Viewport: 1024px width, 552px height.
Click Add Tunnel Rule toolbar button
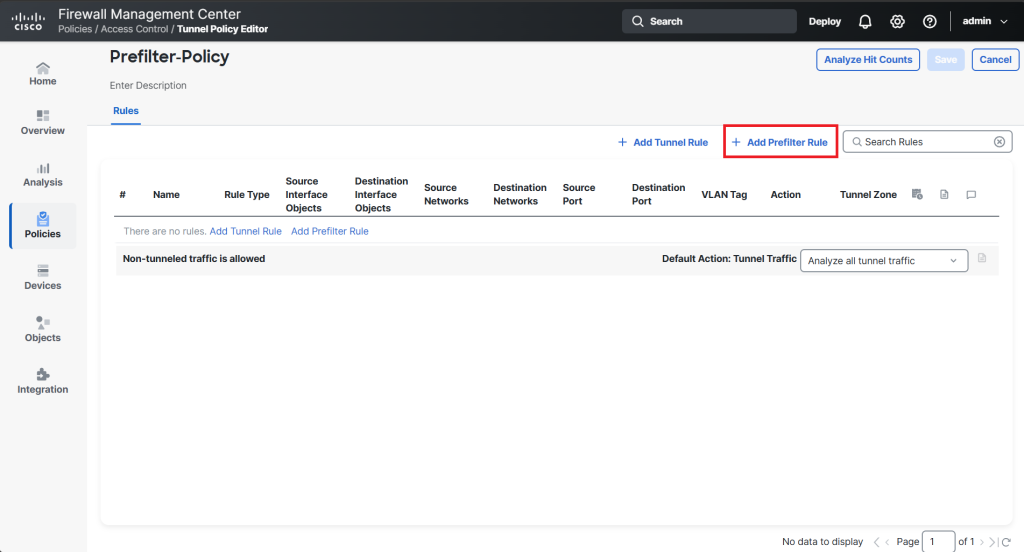(x=663, y=142)
